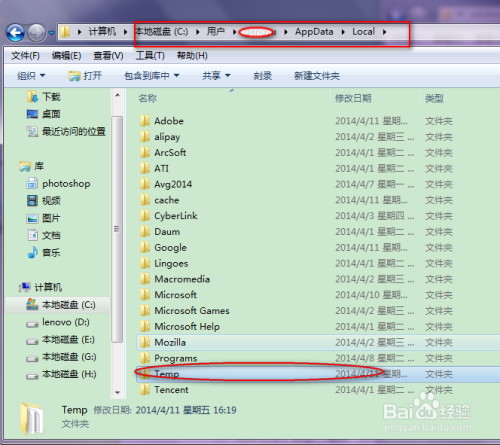Click the cache folder icon
Screen dimensions: 500x445
[145, 200]
